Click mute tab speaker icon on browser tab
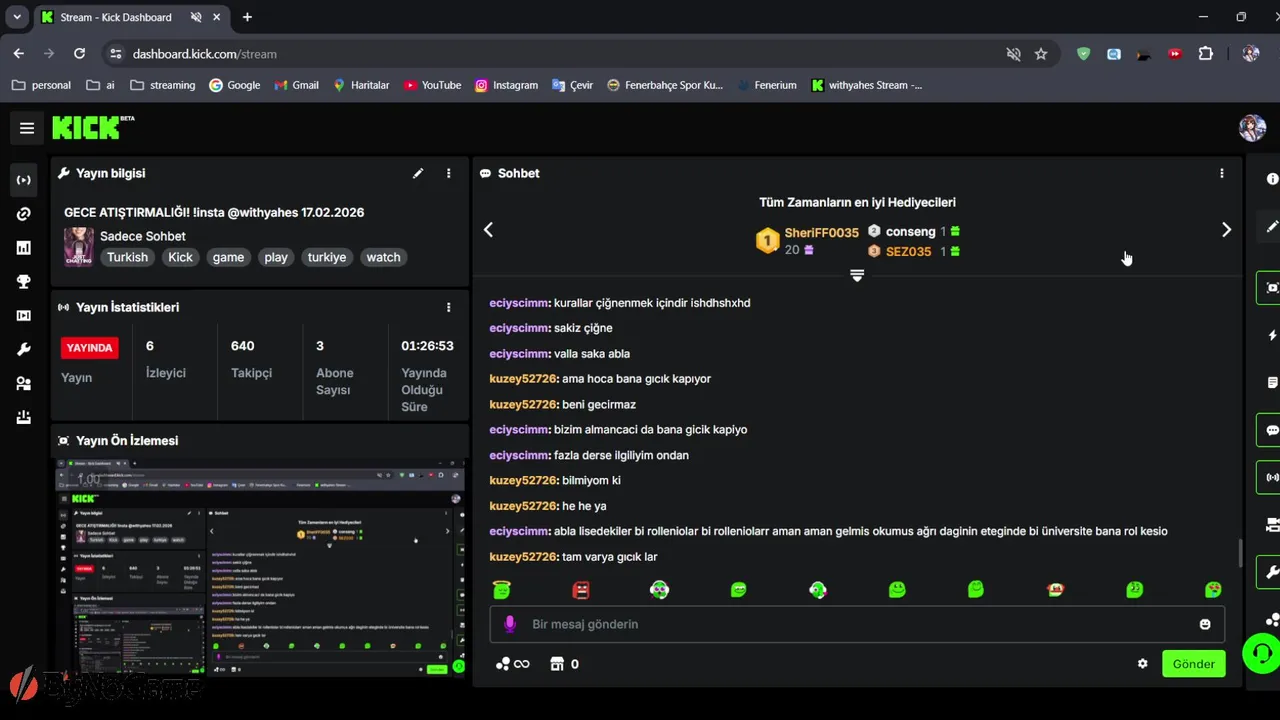The width and height of the screenshot is (1280, 720). (x=196, y=17)
